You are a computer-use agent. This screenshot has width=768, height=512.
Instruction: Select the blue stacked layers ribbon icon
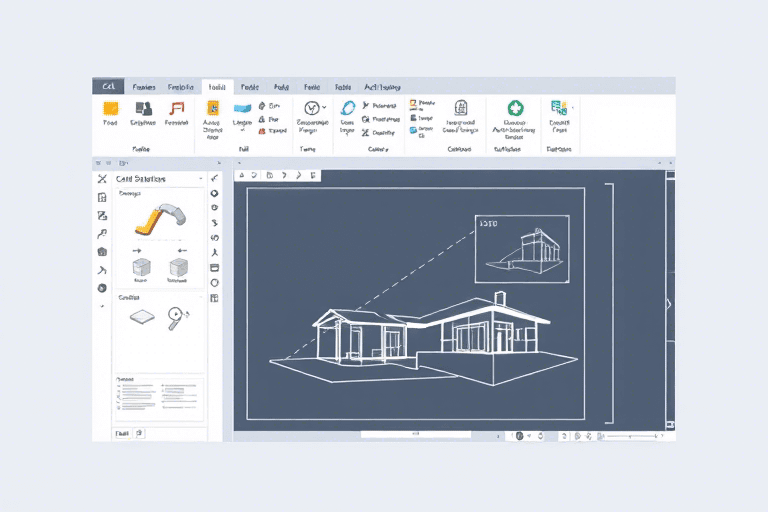click(242, 108)
